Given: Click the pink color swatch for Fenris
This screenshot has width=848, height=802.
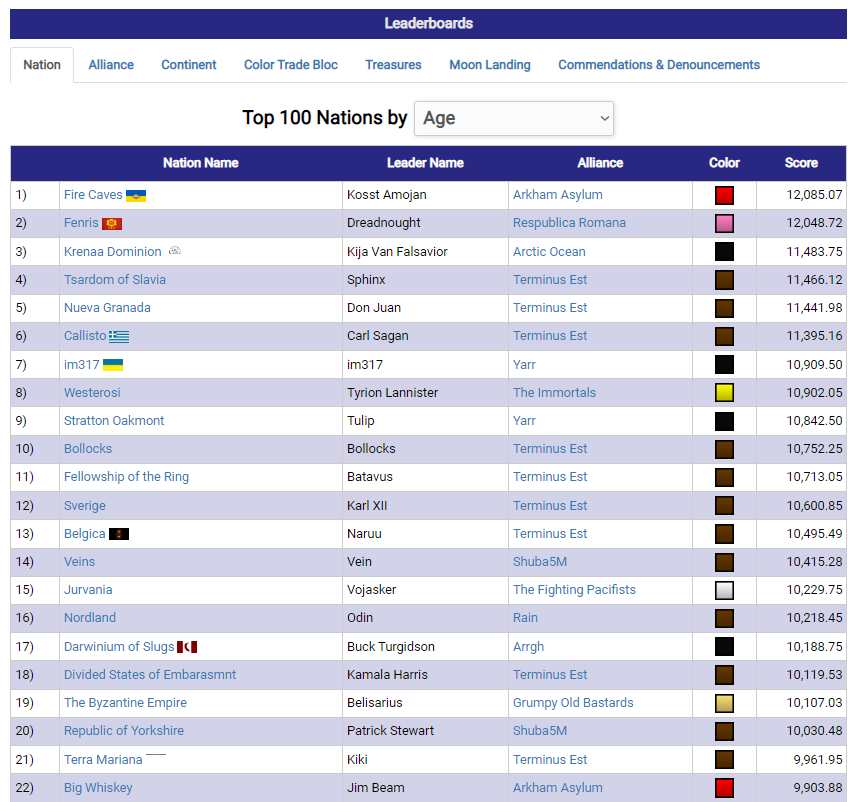Looking at the screenshot, I should click(x=724, y=223).
